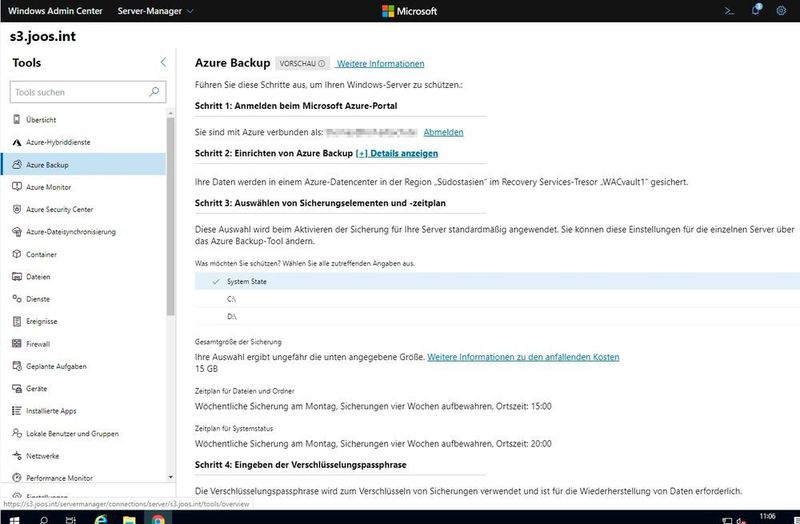The image size is (800, 524).
Task: Click heading Schritt 1 Anmelden beim Azure-Portal
Action: tap(296, 106)
